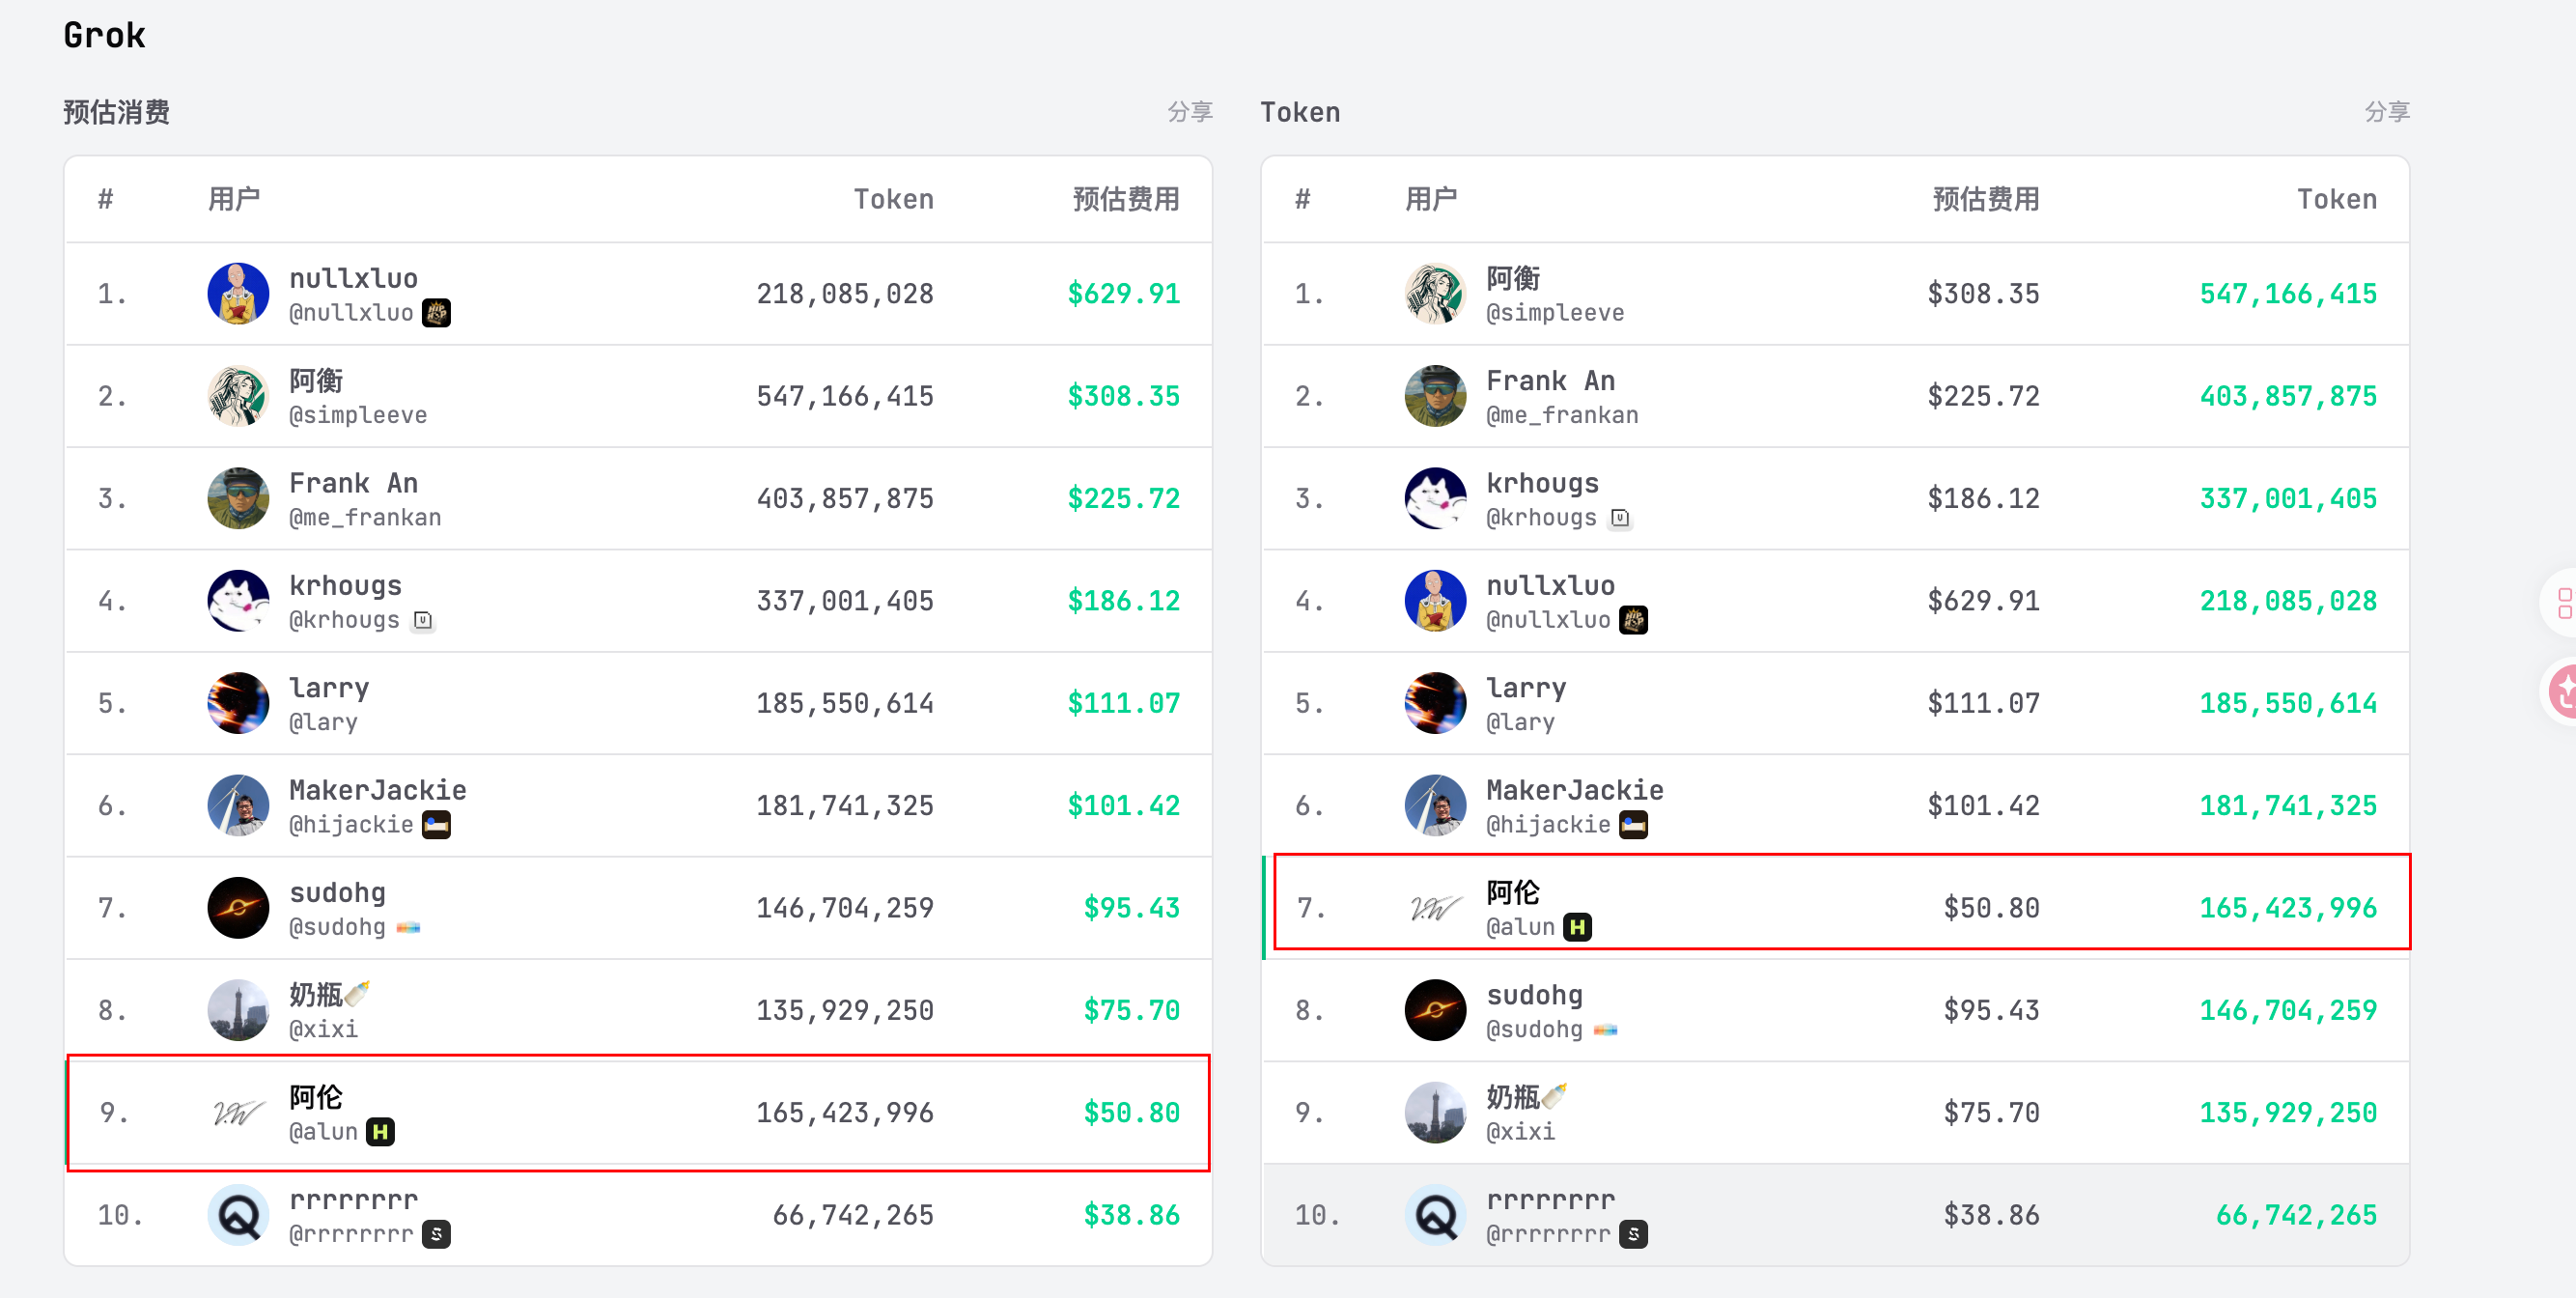2576x1298 pixels.
Task: Click the @lary handle in the Token table
Action: pos(1520,722)
